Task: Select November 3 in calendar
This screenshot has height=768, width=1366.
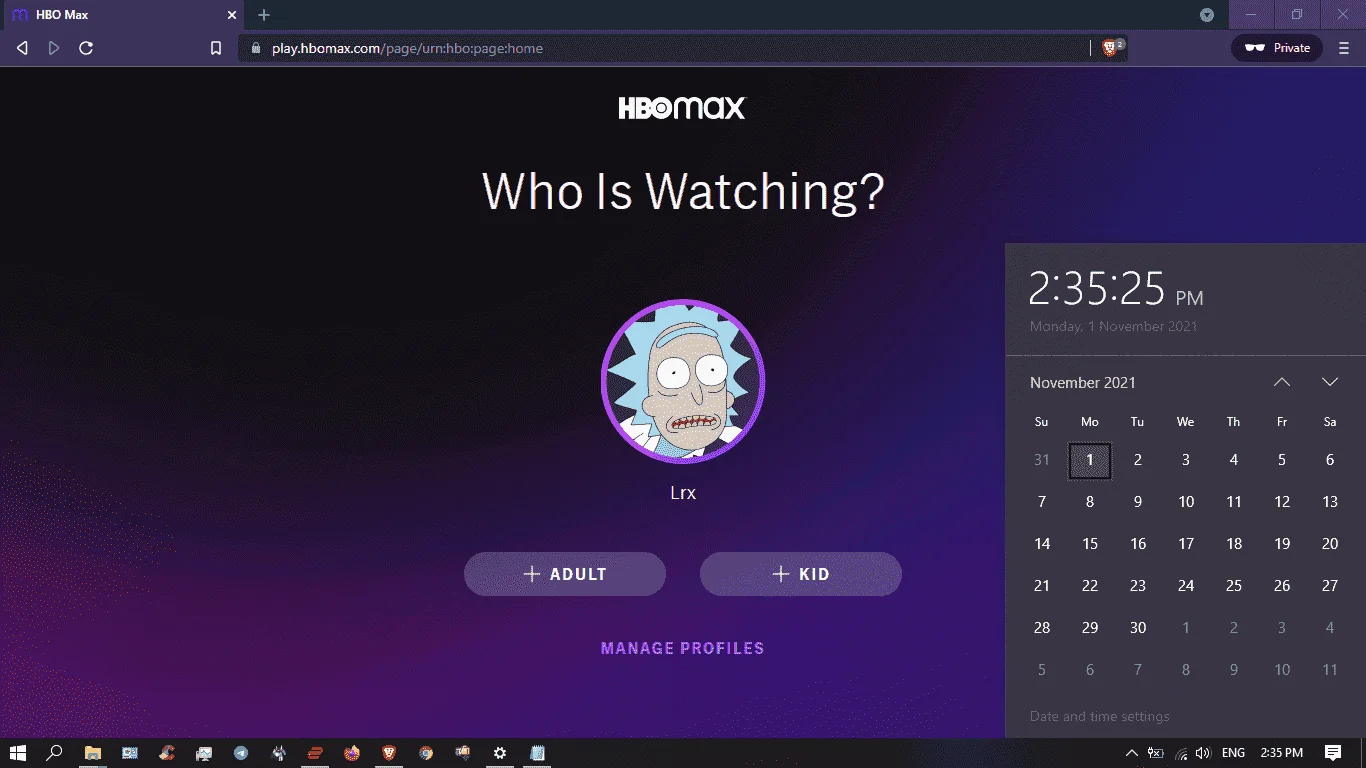Action: pyautogui.click(x=1186, y=460)
